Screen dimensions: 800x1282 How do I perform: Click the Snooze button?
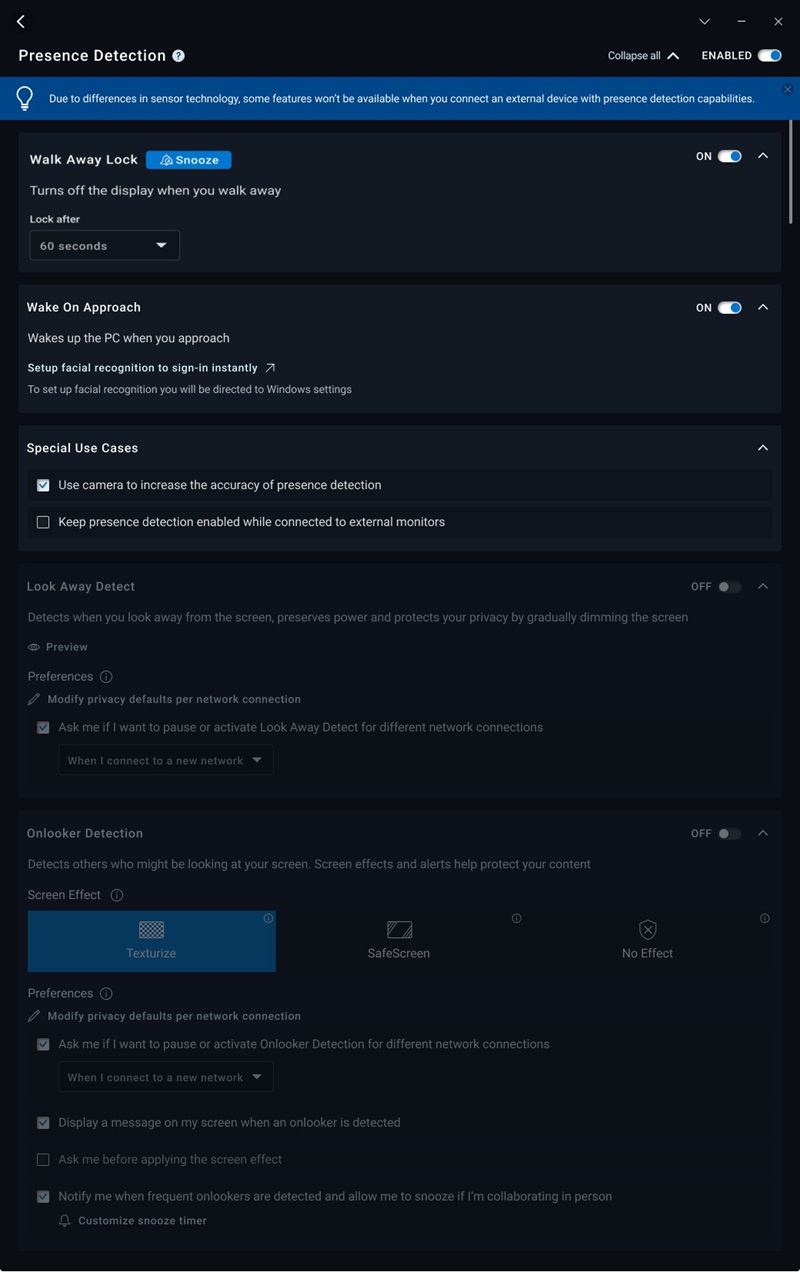coord(189,160)
